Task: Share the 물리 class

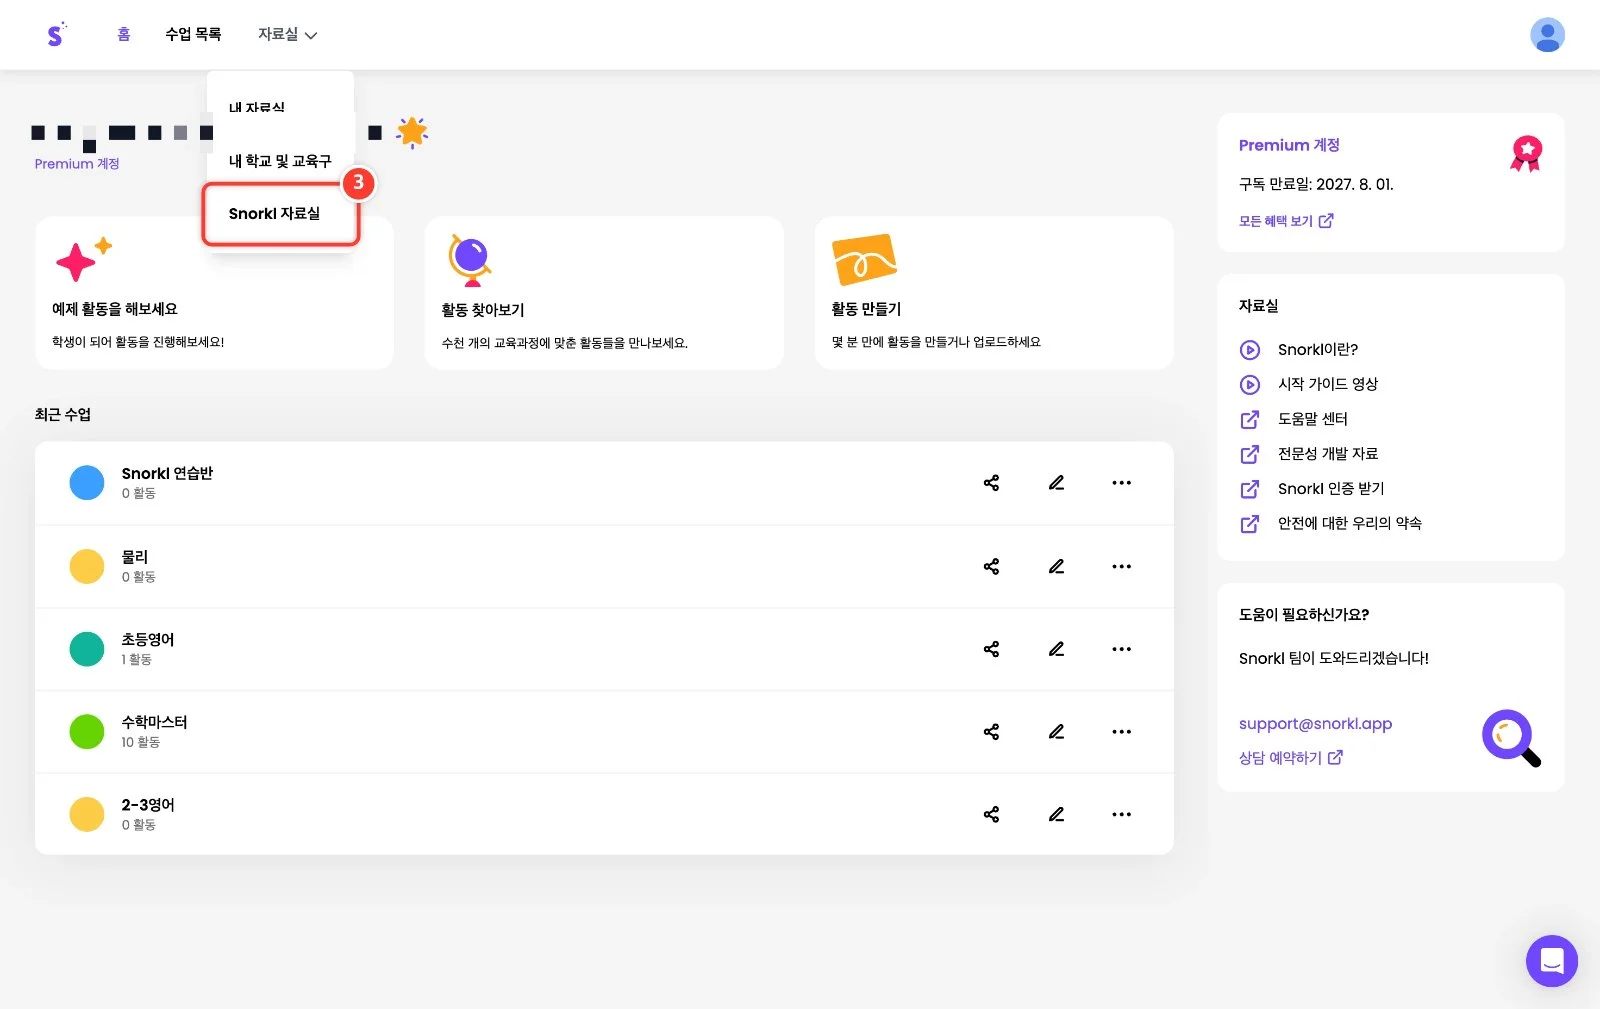Action: pos(991,567)
